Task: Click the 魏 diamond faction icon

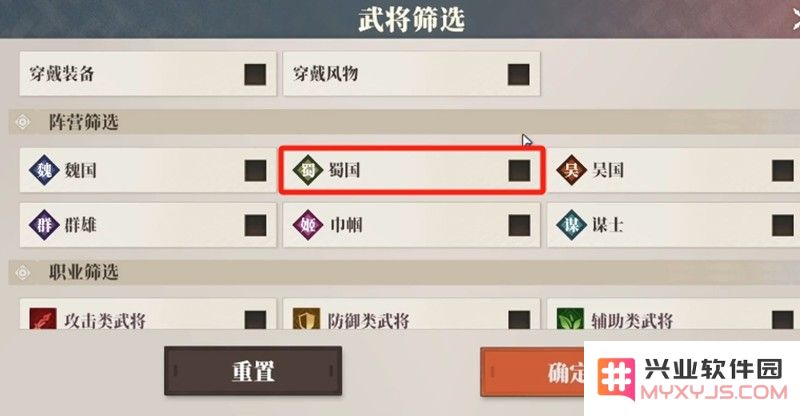Action: point(44,170)
